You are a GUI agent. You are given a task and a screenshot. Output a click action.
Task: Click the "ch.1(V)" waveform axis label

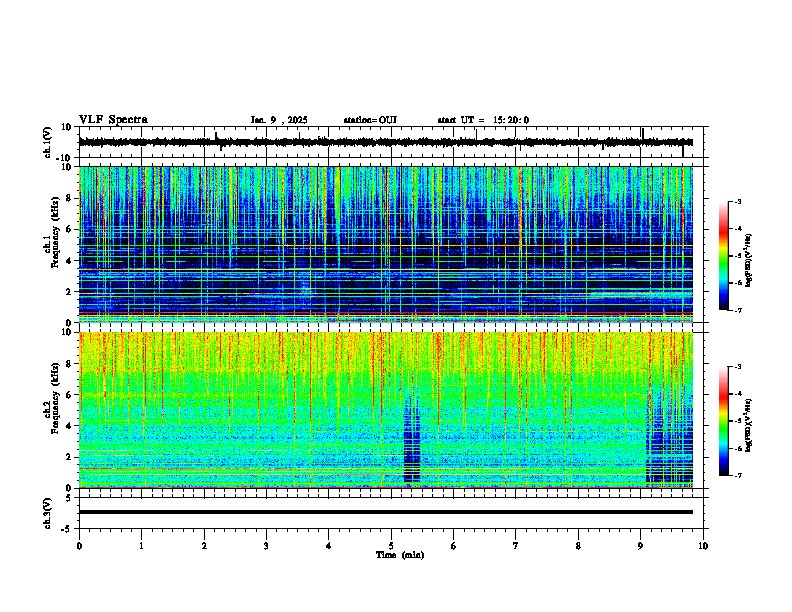[x=48, y=142]
